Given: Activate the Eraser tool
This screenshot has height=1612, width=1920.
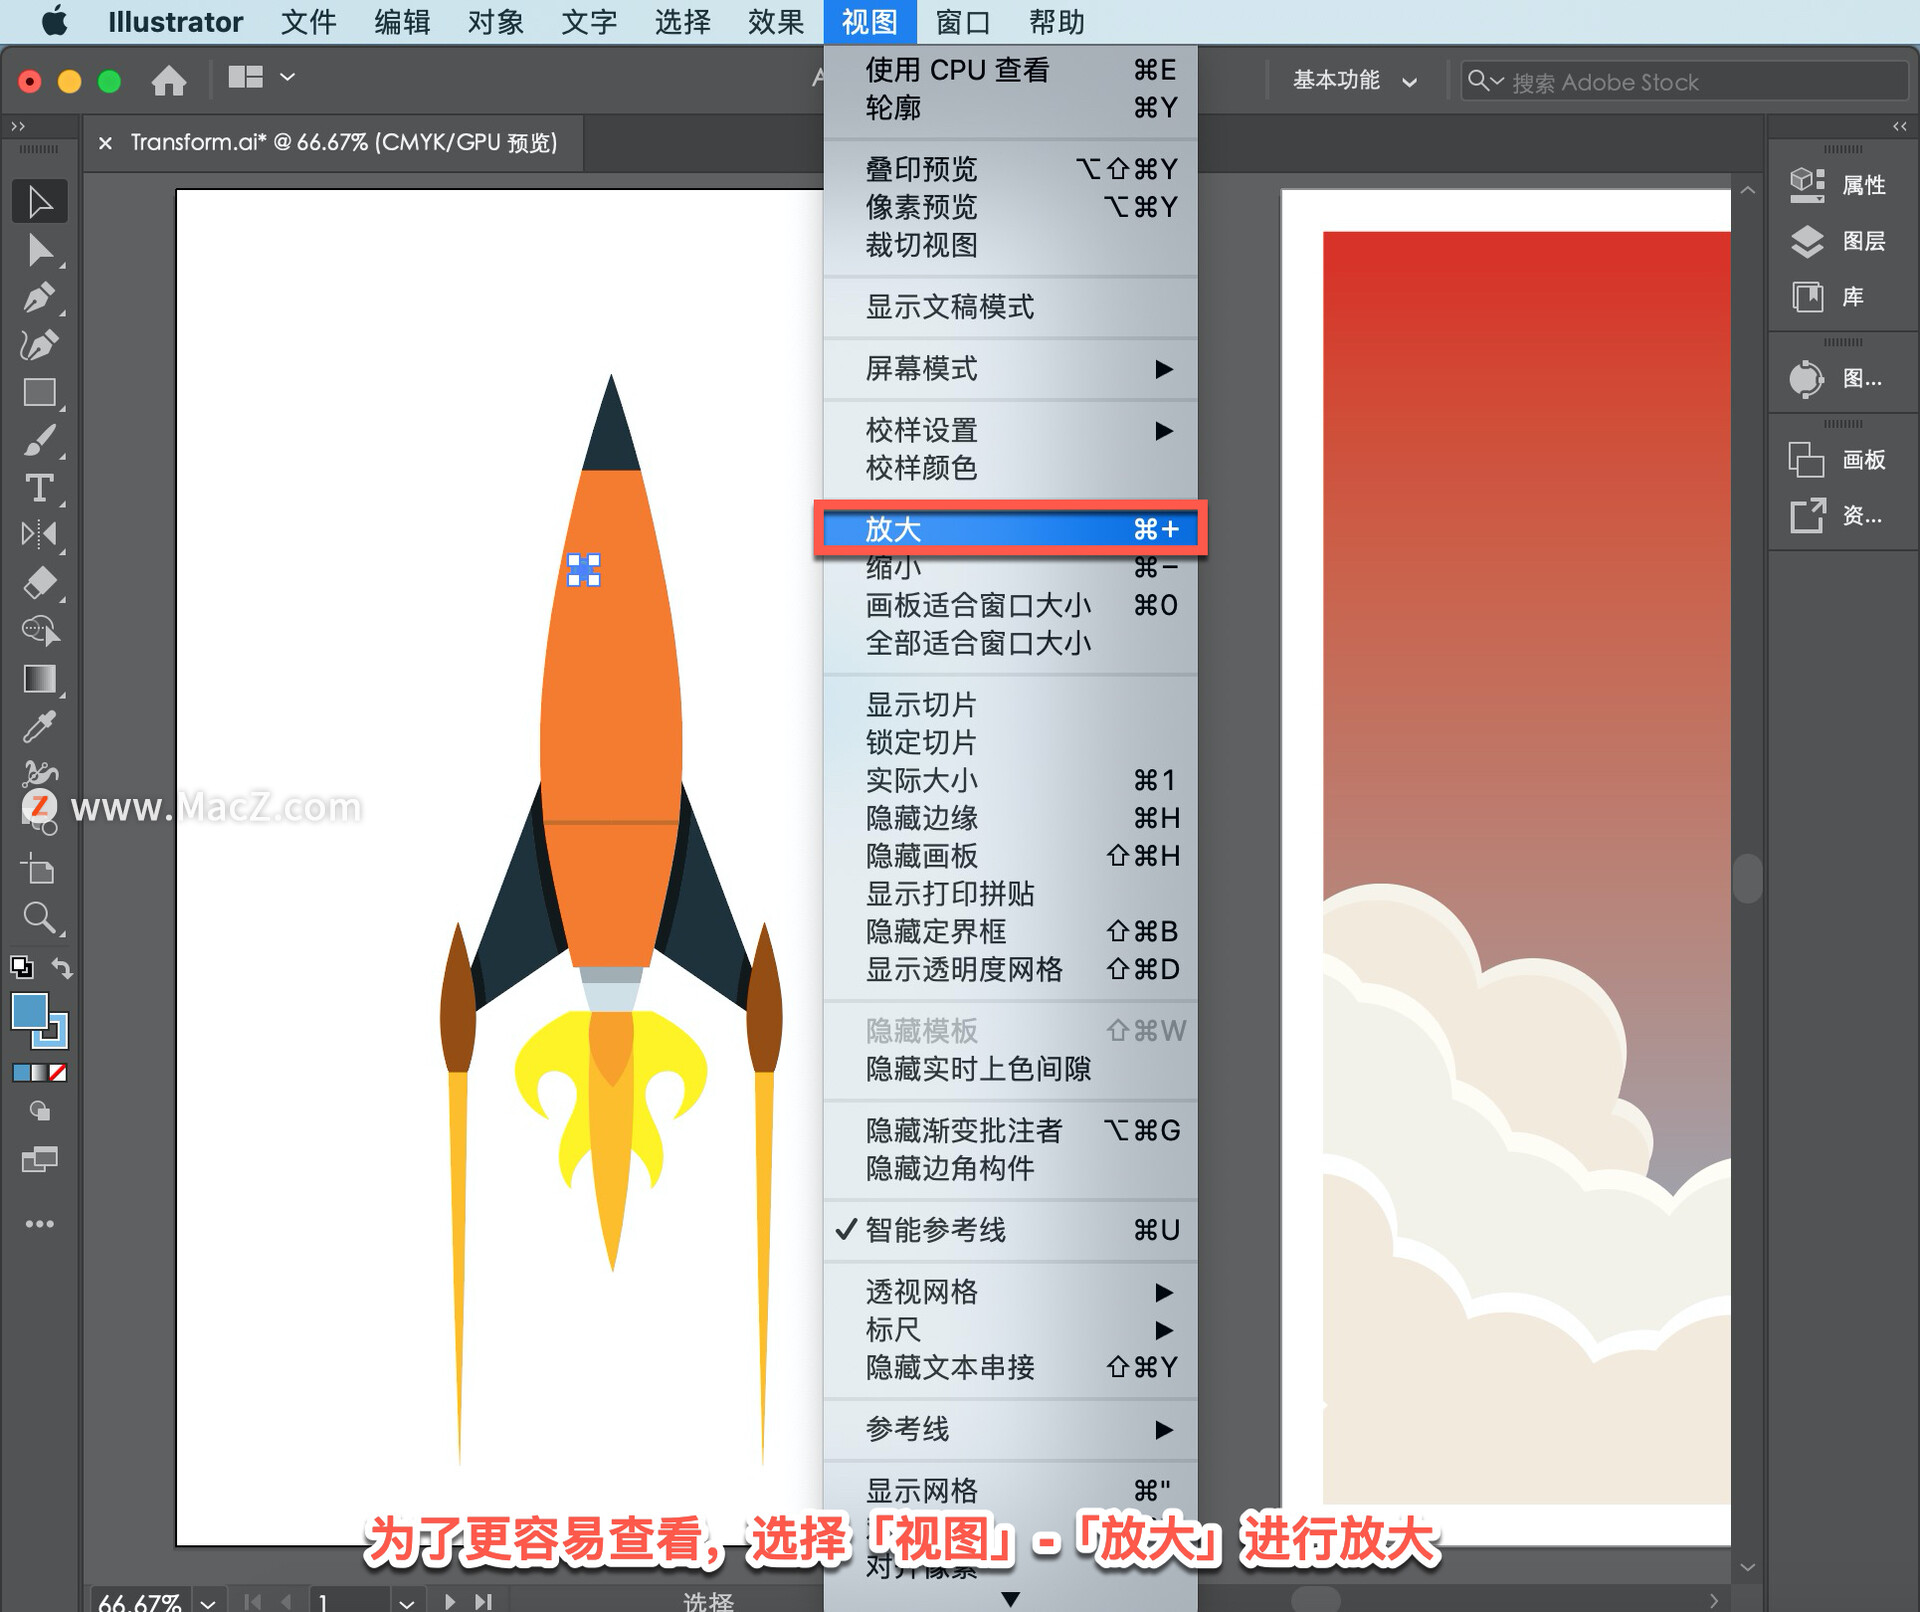Looking at the screenshot, I should (x=39, y=583).
